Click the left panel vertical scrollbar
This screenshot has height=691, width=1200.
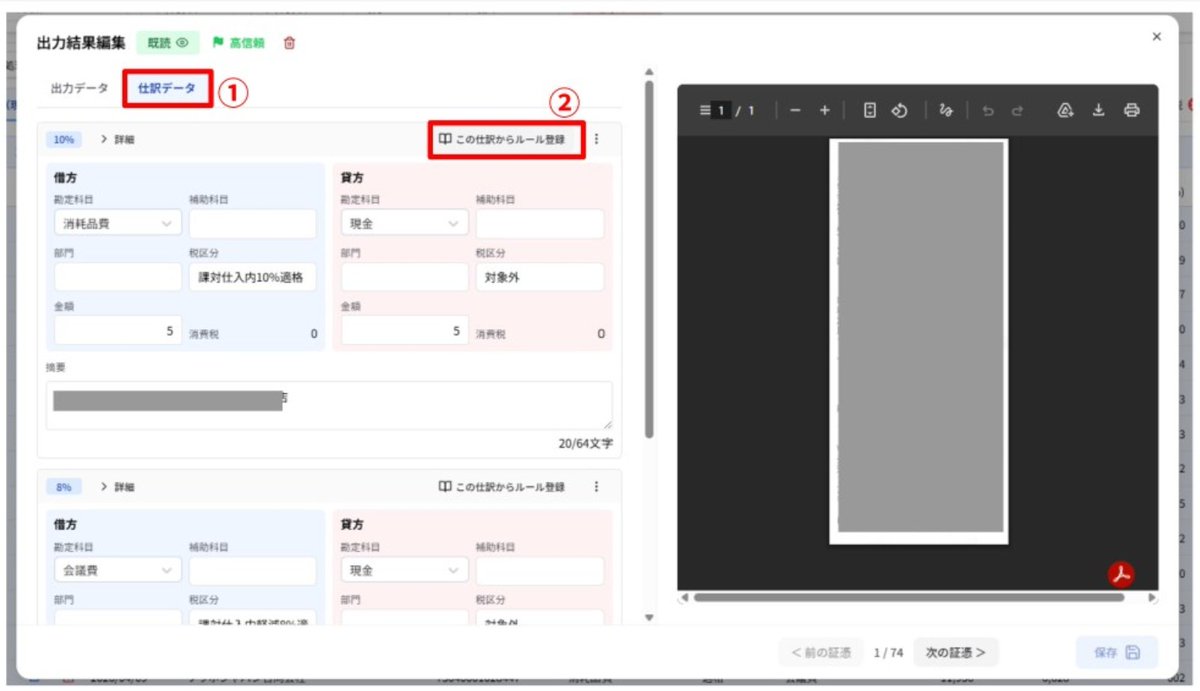coord(649,260)
